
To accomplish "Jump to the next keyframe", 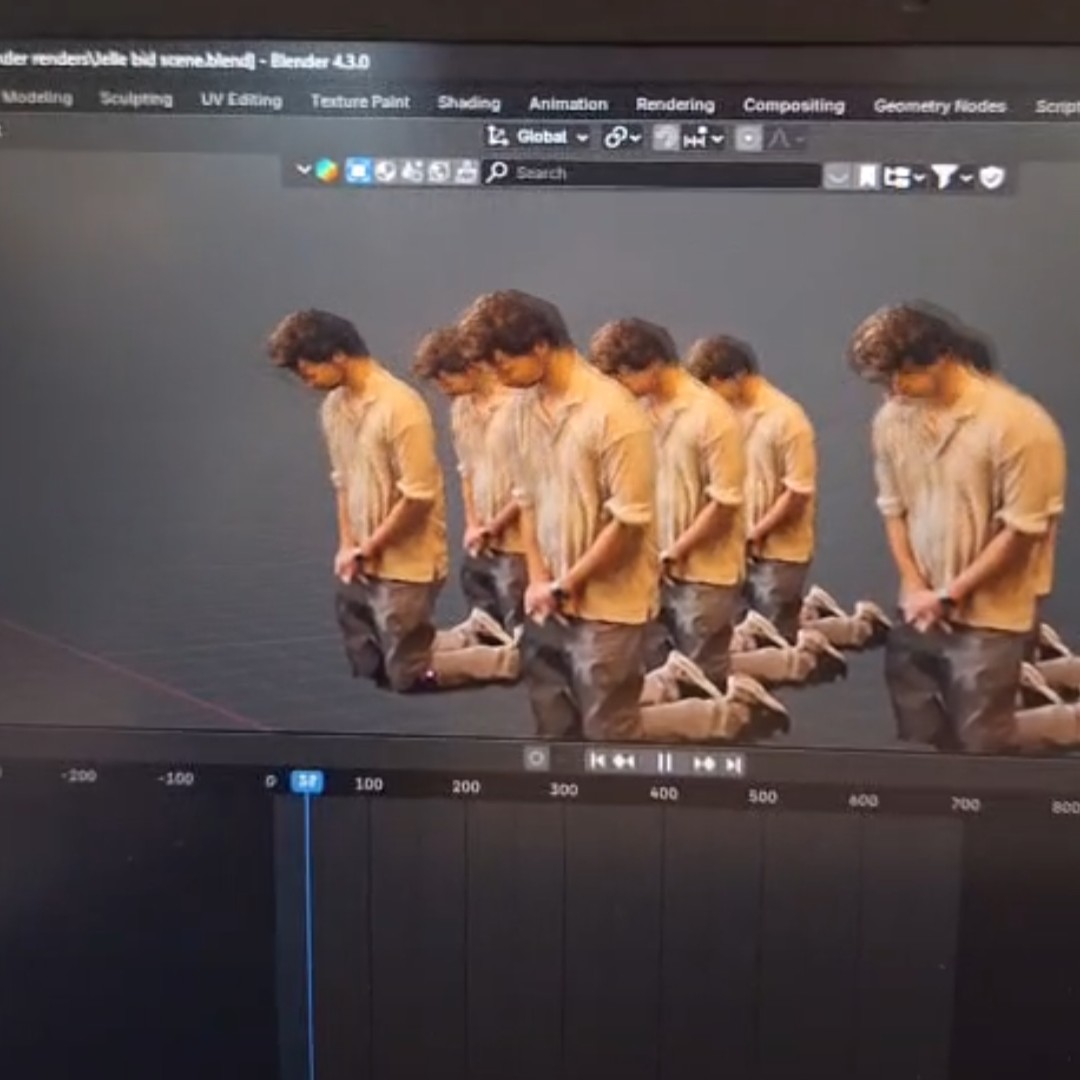I will [704, 764].
